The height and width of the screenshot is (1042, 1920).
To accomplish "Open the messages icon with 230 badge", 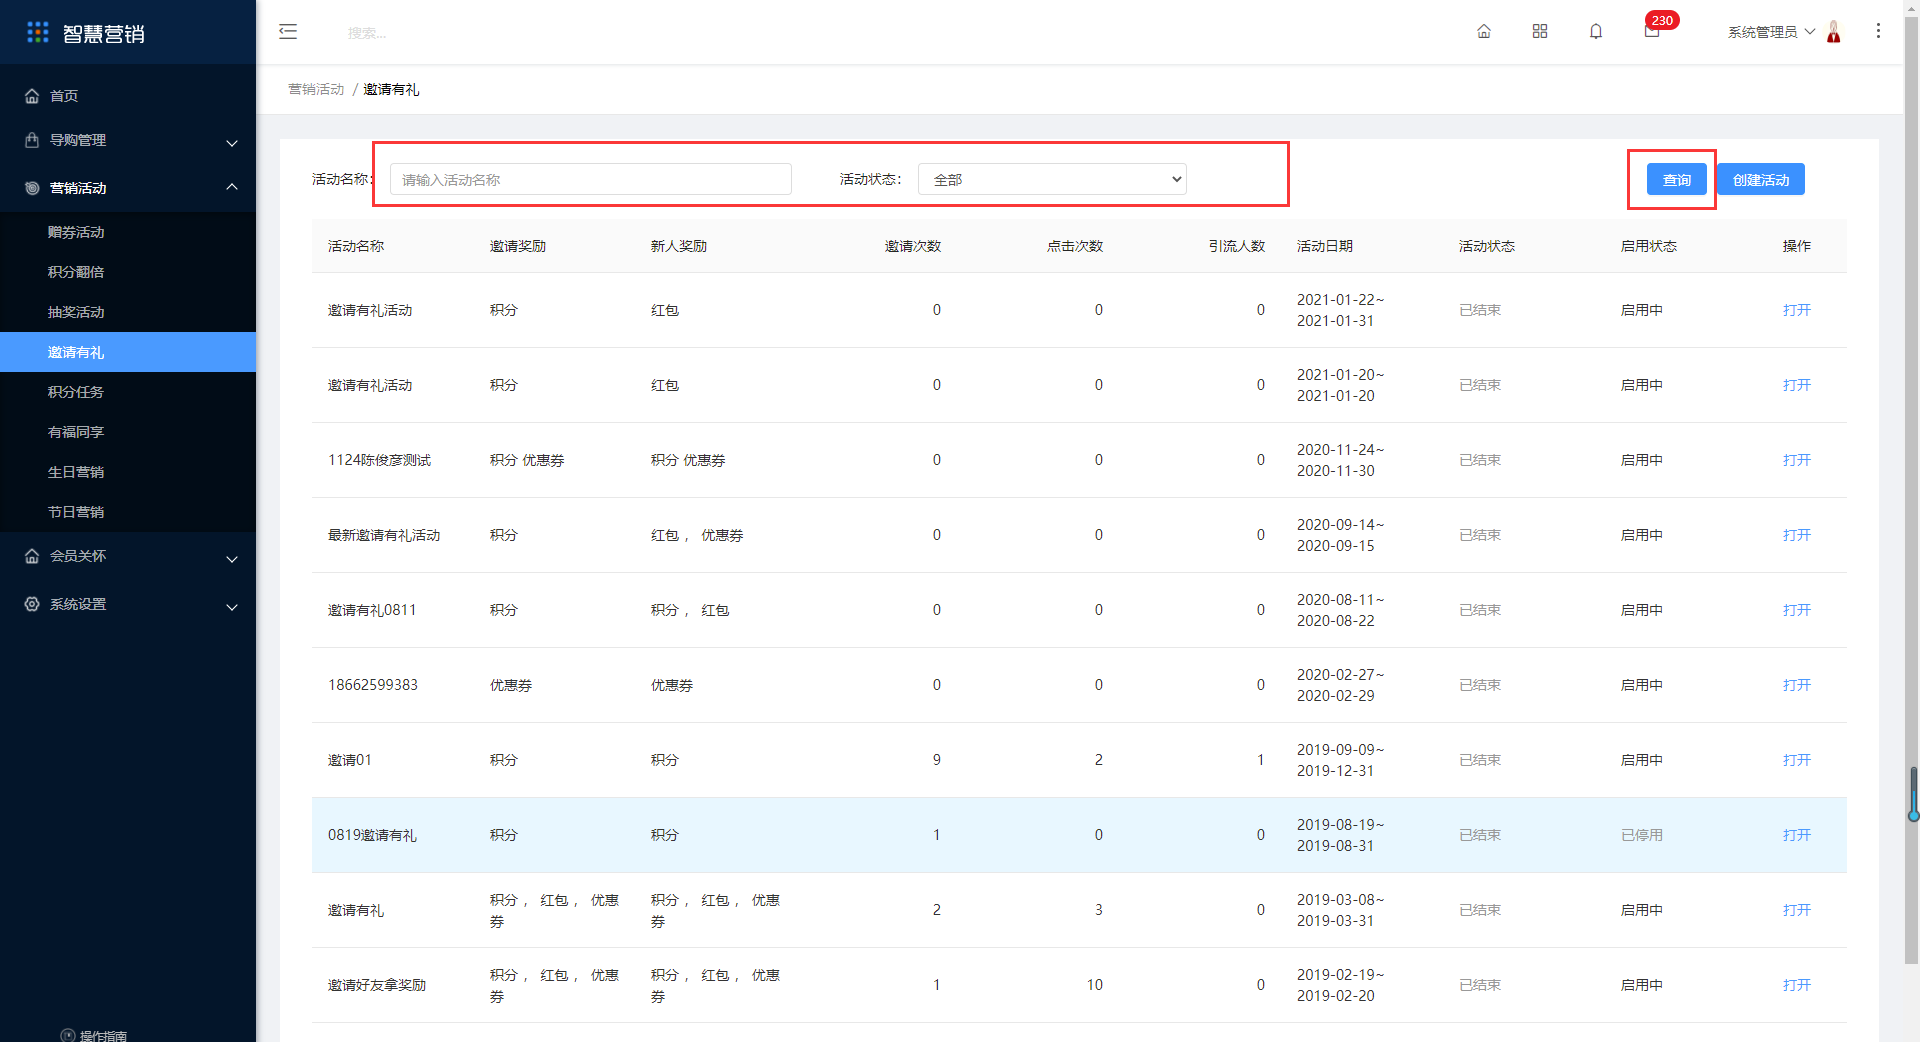I will 1652,31.
